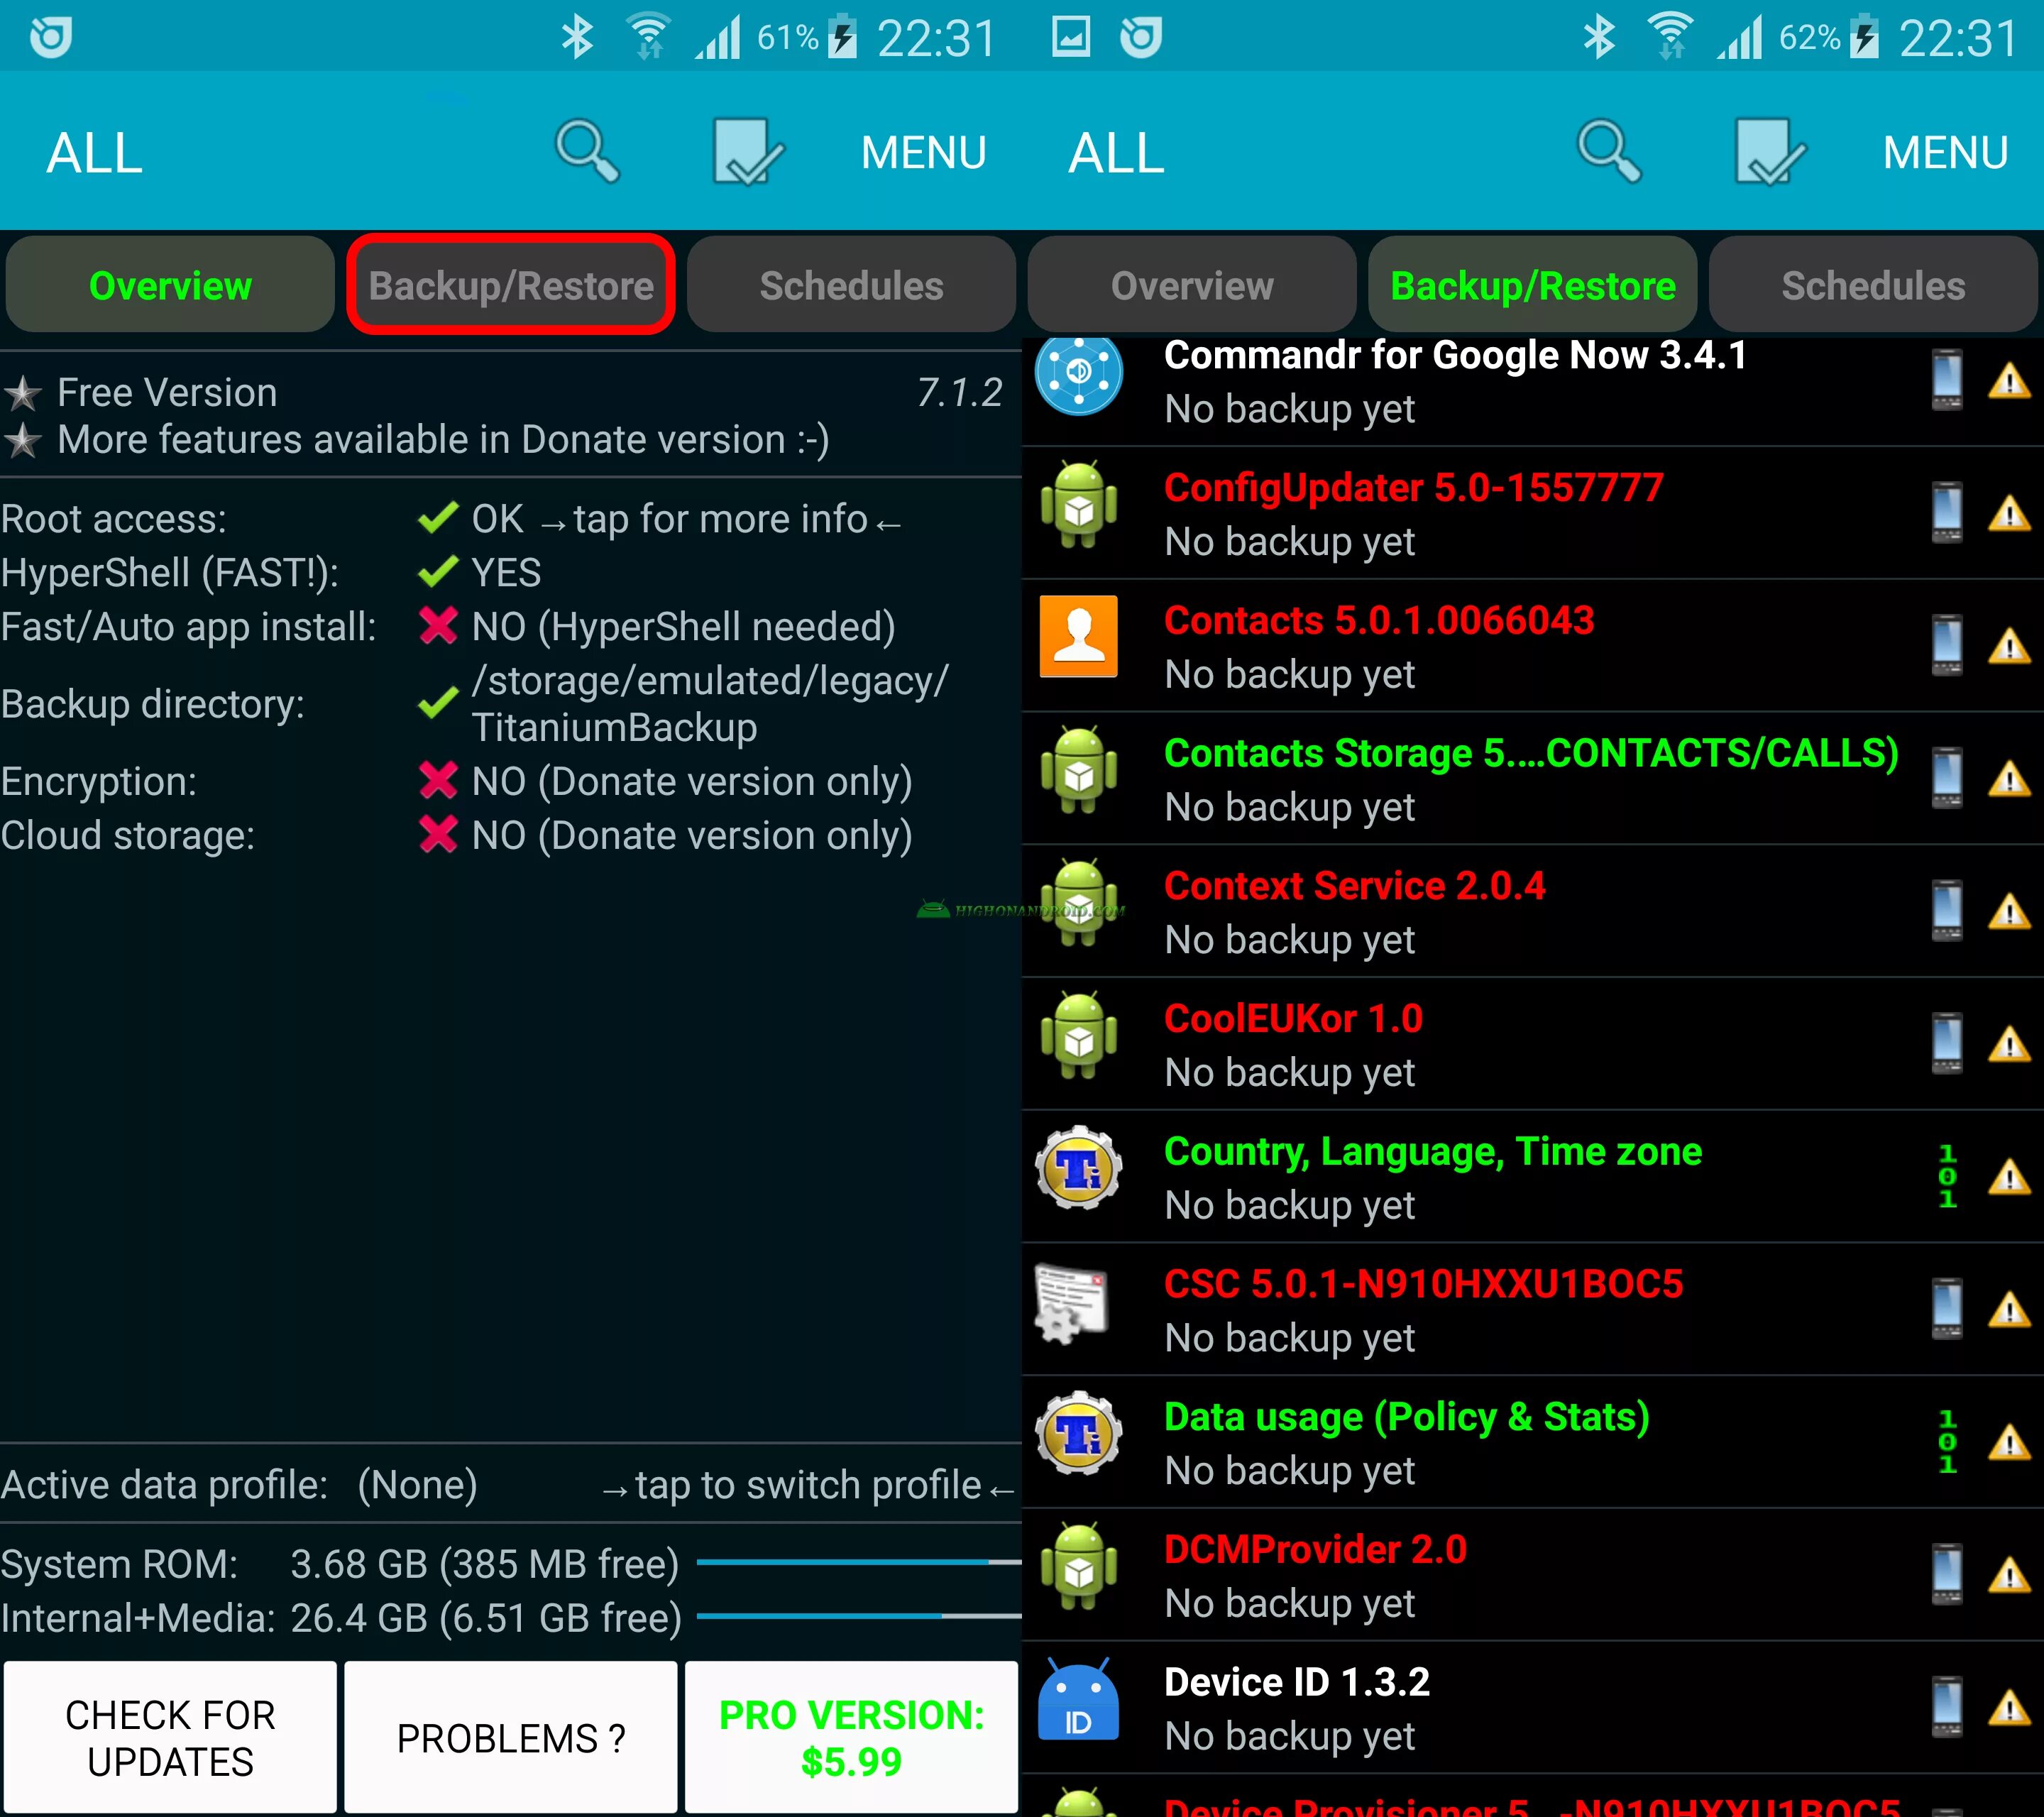
Task: Tap Titanium icon for Data usage entry
Action: pyautogui.click(x=1078, y=1435)
